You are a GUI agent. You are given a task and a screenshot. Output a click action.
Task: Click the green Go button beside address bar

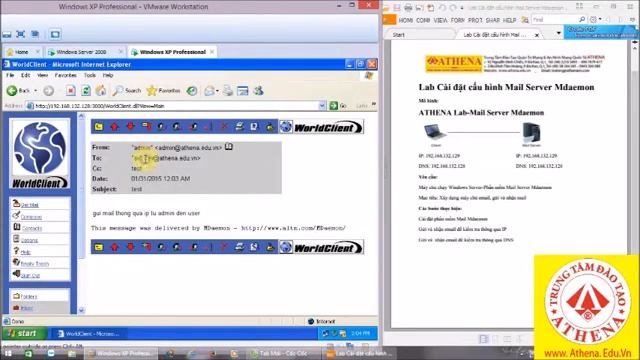click(338, 106)
